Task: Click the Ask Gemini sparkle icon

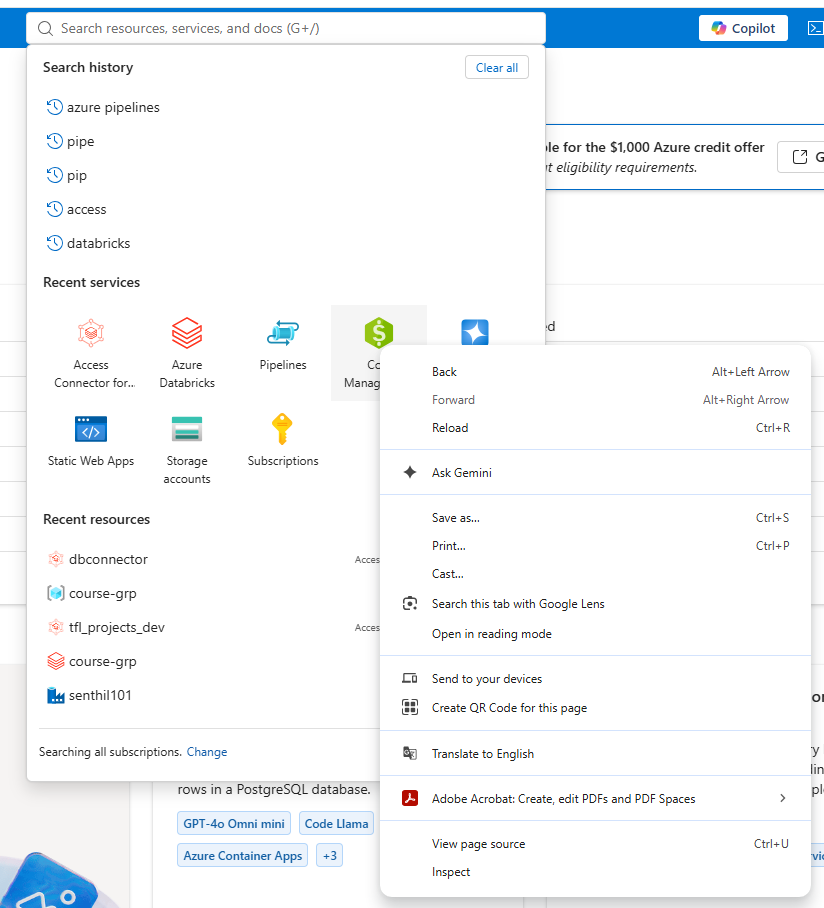Action: 410,473
